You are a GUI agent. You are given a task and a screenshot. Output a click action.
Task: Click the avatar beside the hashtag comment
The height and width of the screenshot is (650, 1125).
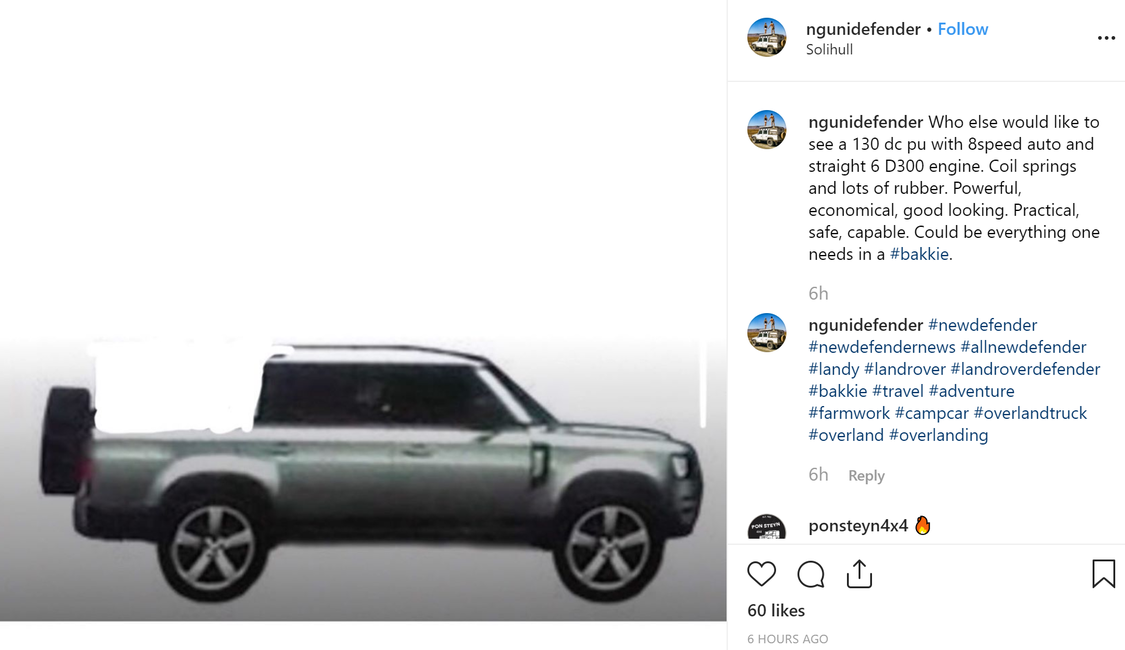tap(767, 333)
